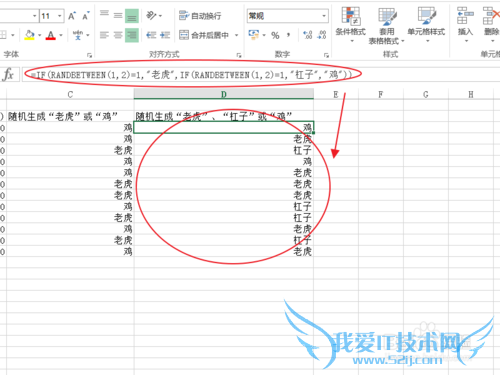
Task: Click the increase font size icon
Action: pos(72,16)
